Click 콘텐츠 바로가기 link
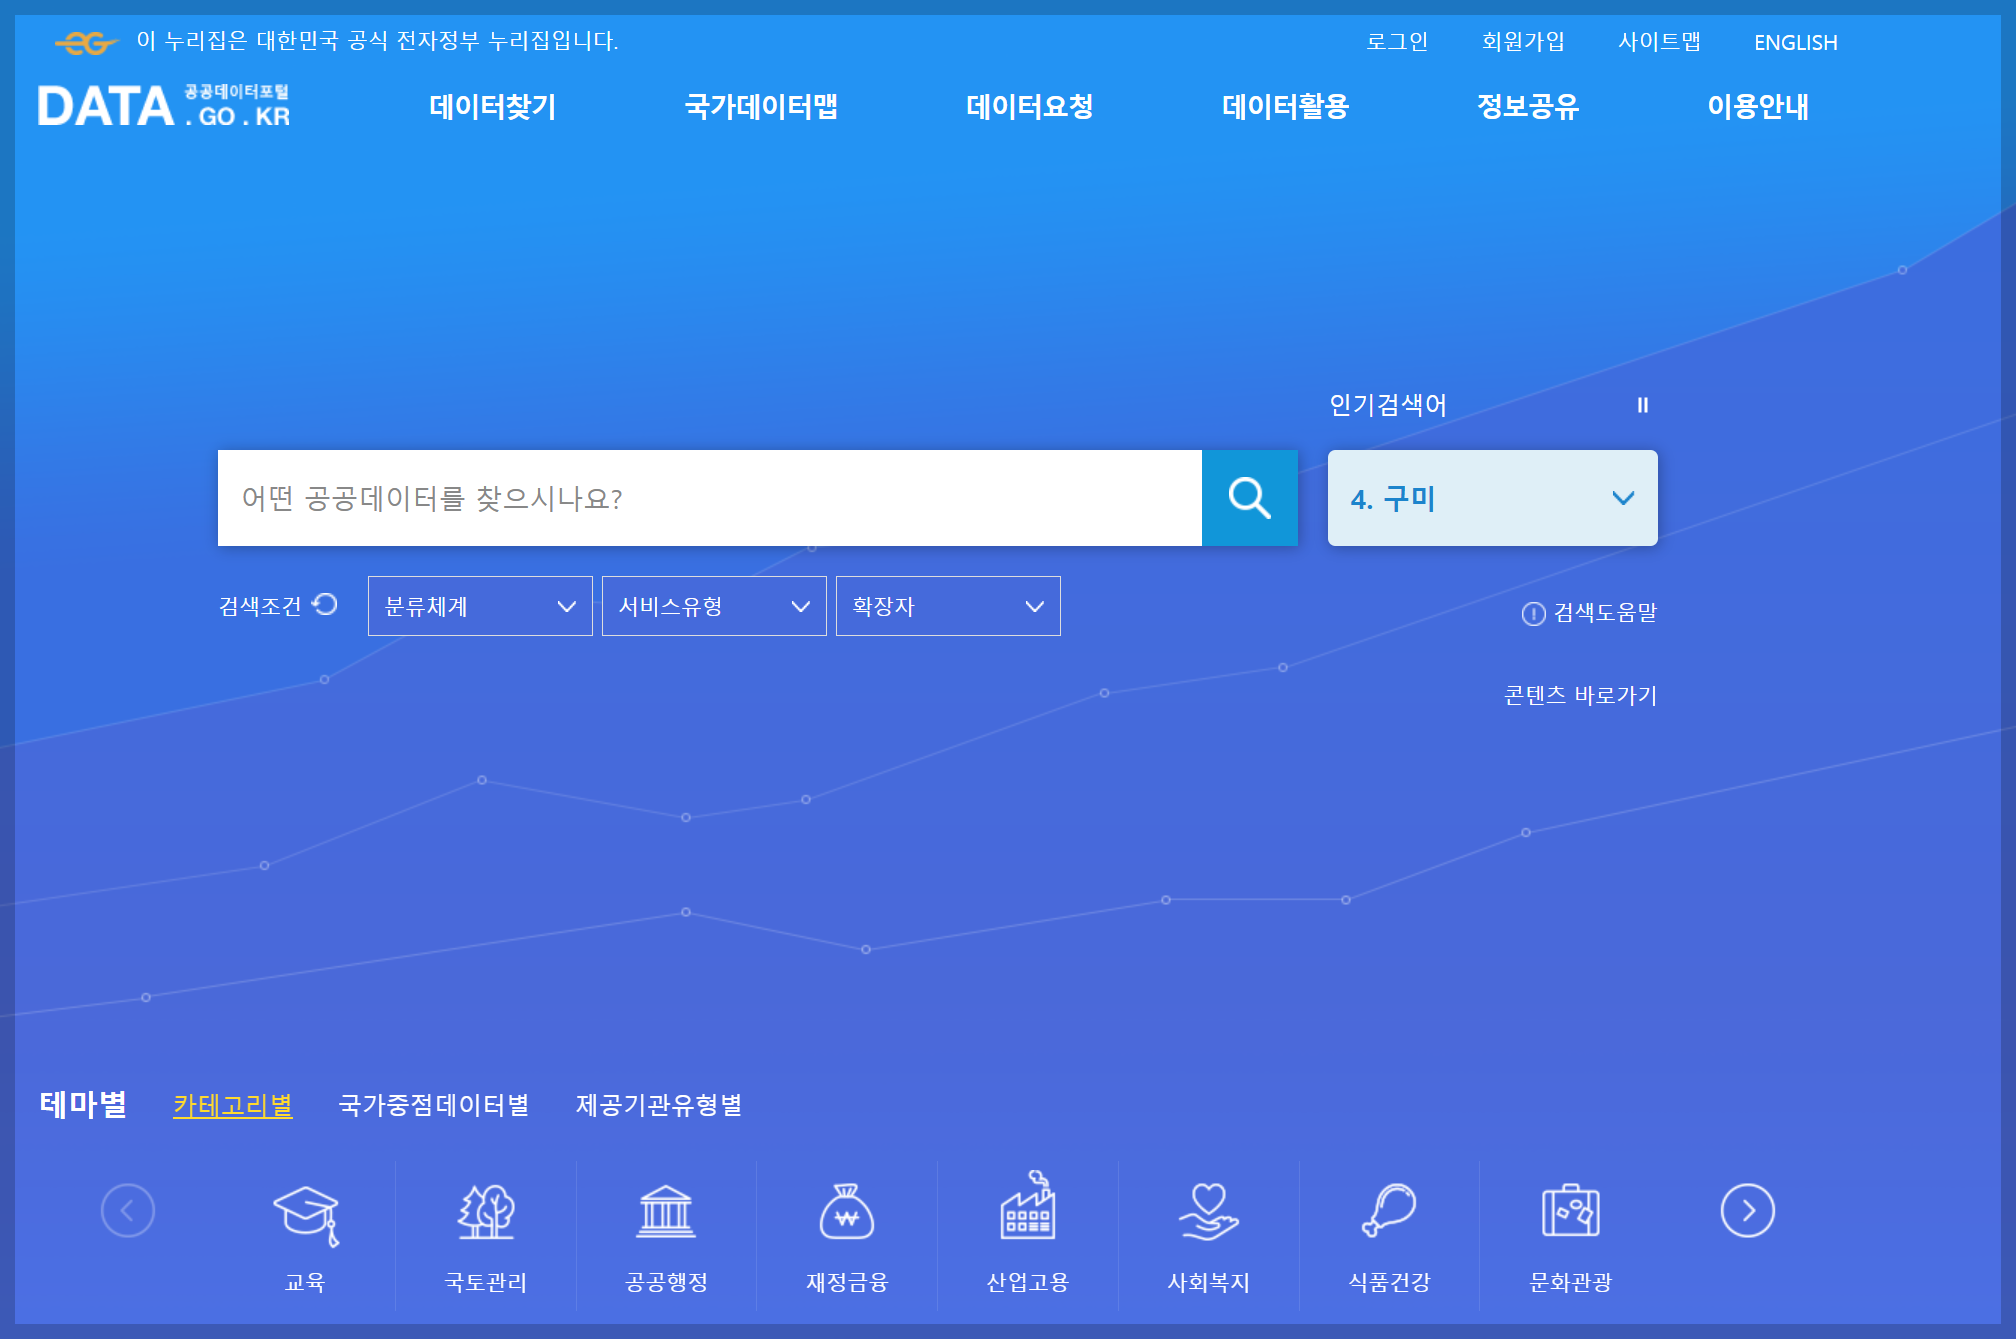Image resolution: width=2016 pixels, height=1339 pixels. point(1581,695)
